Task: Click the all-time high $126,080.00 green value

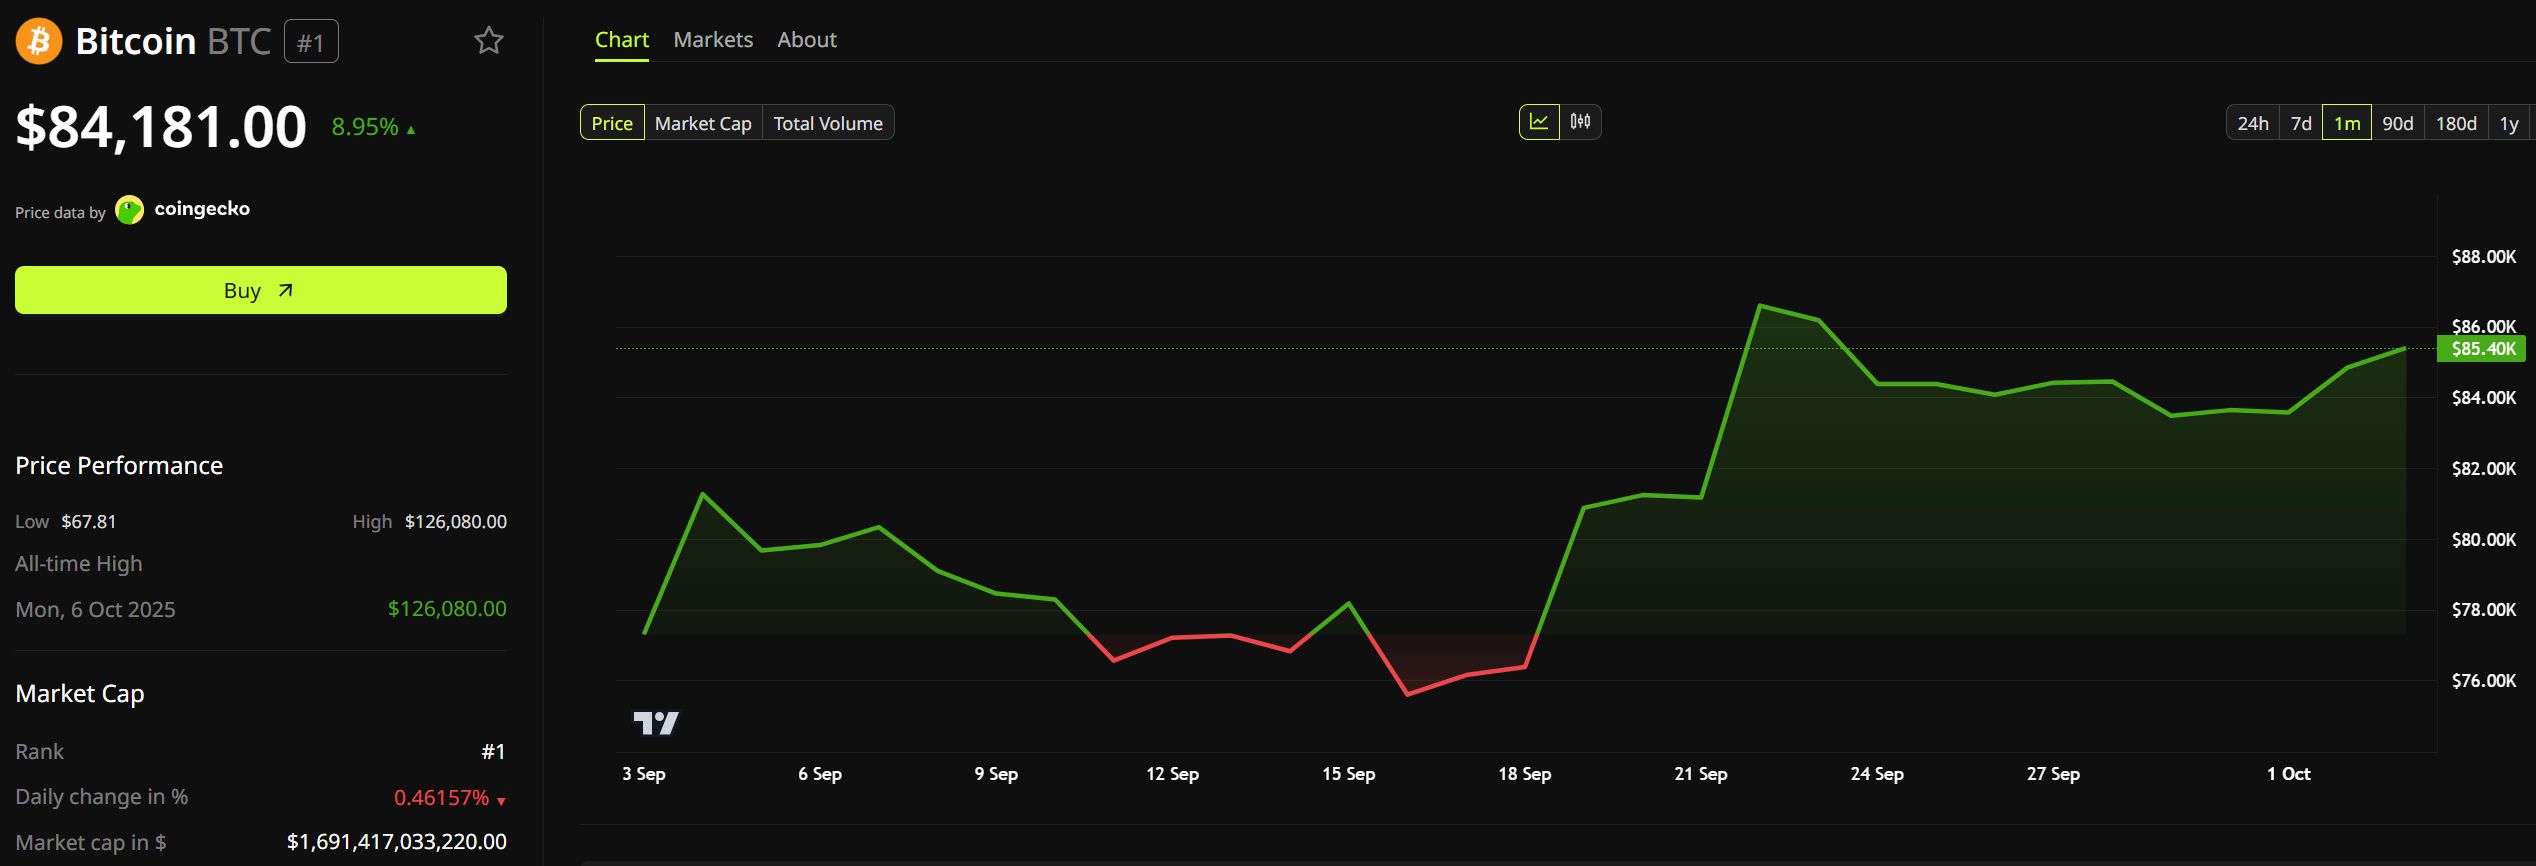Action: [x=447, y=608]
